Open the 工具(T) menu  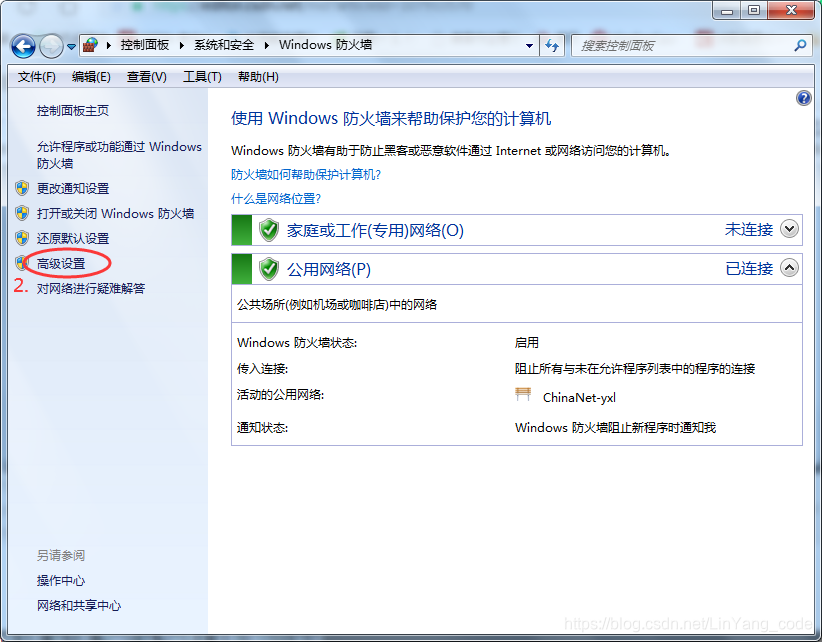(202, 77)
